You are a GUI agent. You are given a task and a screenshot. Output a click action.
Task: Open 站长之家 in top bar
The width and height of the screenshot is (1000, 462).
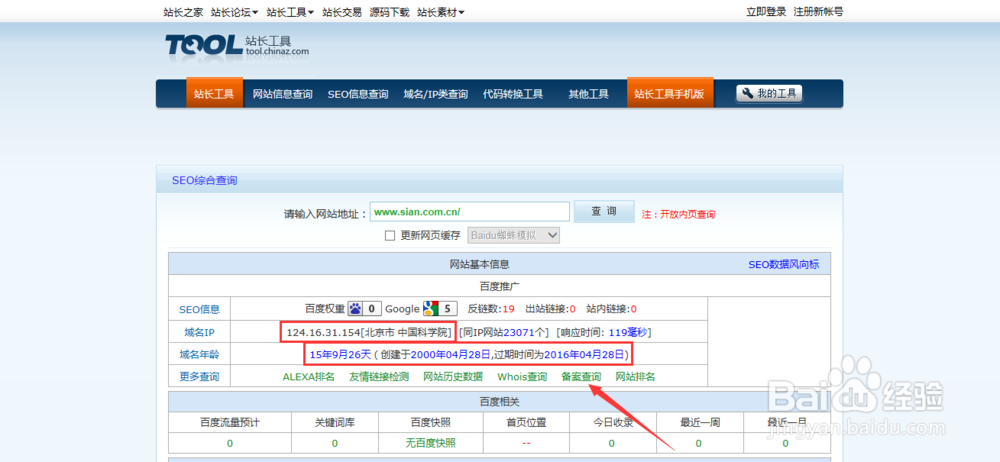point(183,11)
